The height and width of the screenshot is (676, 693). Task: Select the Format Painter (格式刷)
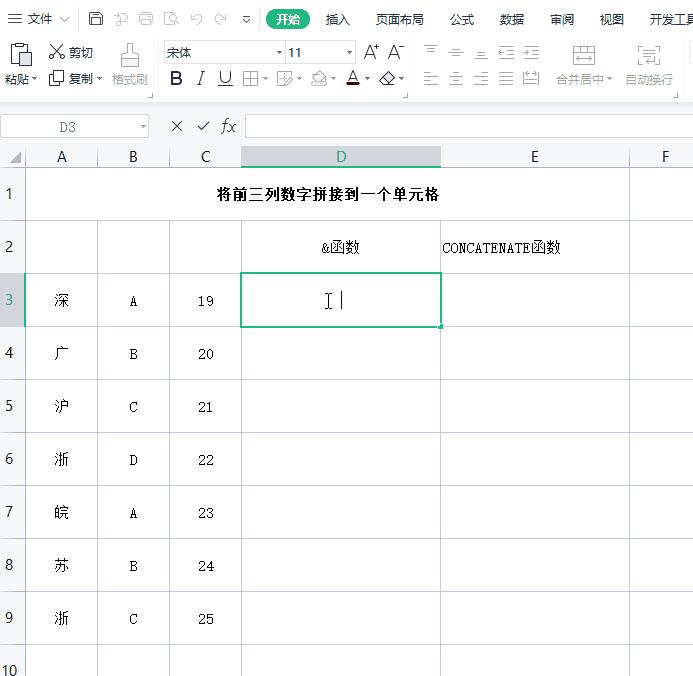click(129, 64)
